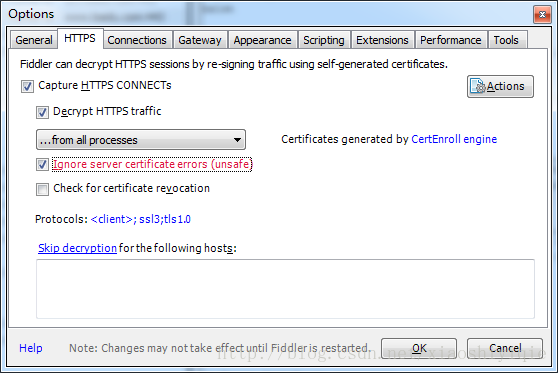The image size is (558, 373).
Task: Click inside the skip decryption hosts box
Action: [285, 289]
